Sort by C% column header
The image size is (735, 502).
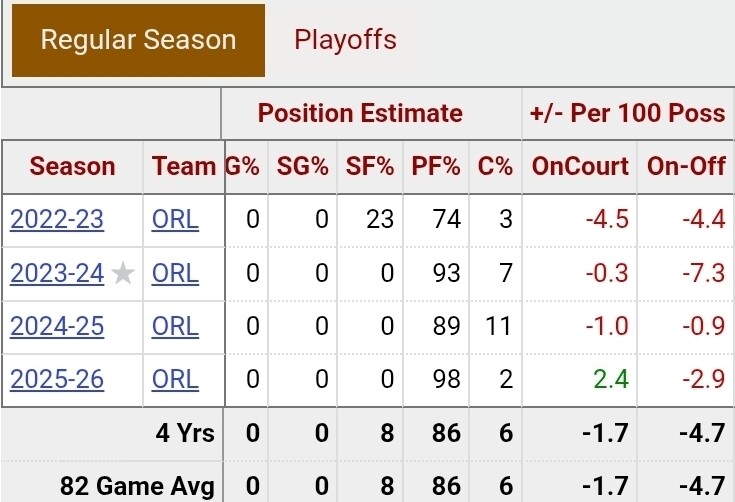(493, 167)
